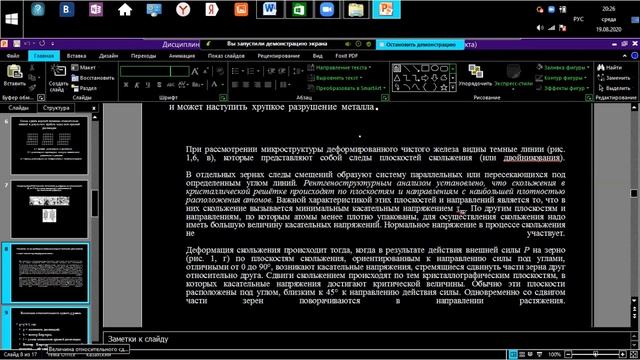Viewport: 640px width, 360px height.
Task: Click Остановить демонстрацию button
Action: coord(420,44)
